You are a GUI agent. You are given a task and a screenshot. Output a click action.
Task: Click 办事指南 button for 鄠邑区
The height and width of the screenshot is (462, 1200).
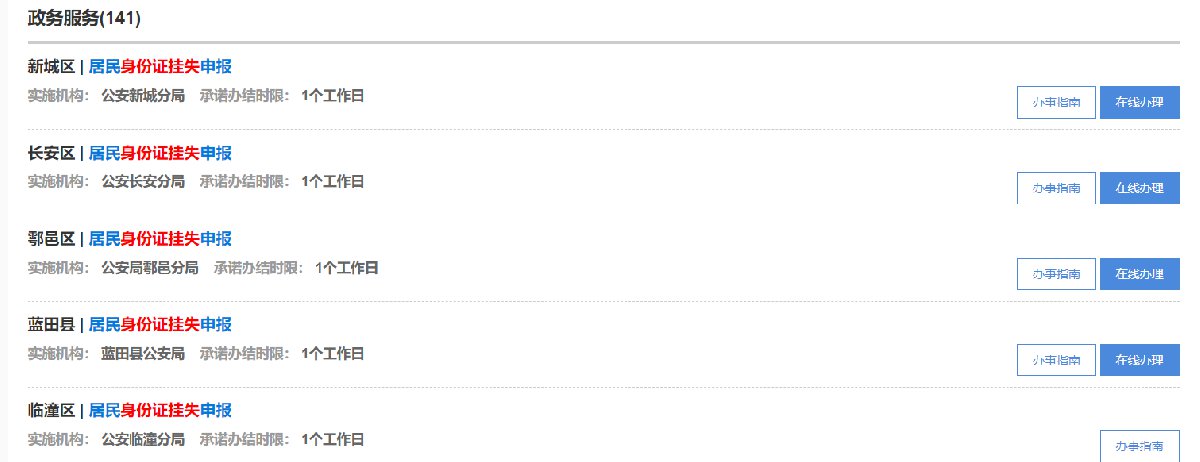click(x=1056, y=274)
